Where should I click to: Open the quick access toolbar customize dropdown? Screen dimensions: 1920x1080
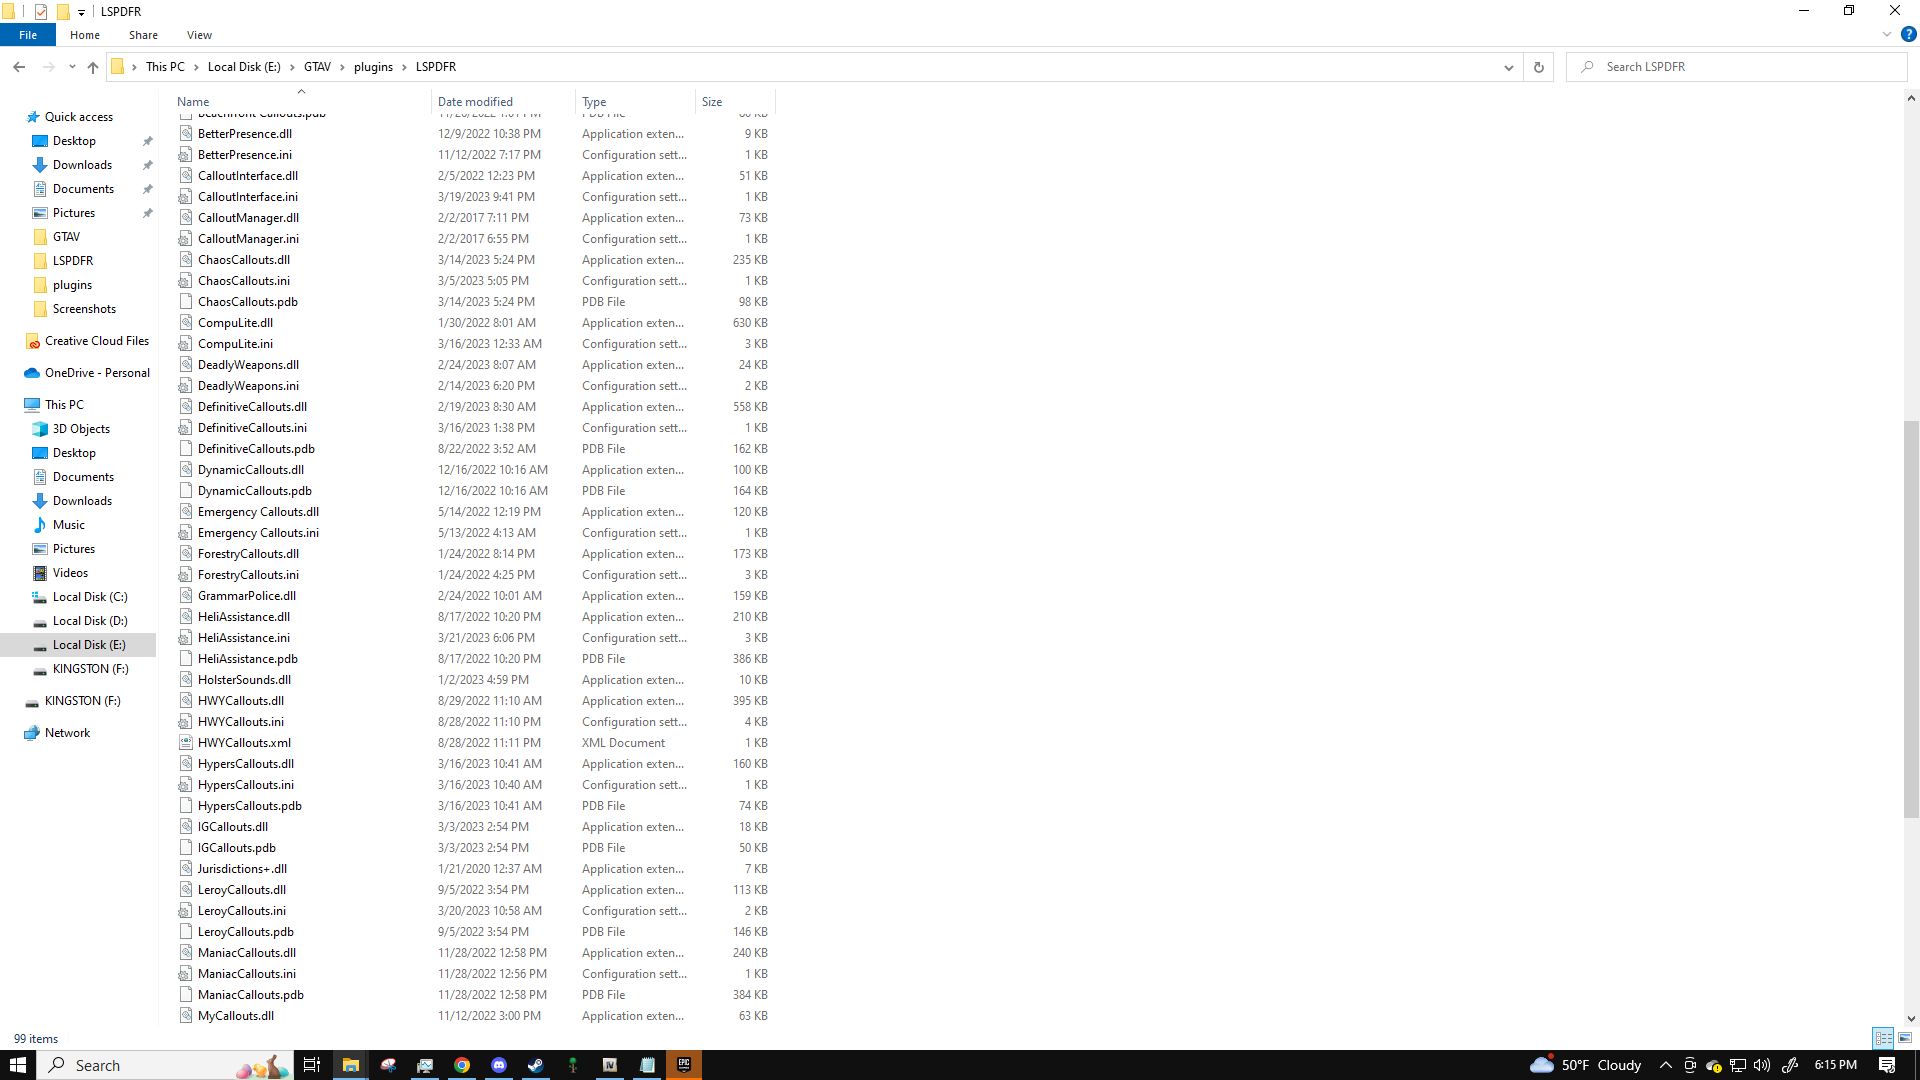coord(82,12)
